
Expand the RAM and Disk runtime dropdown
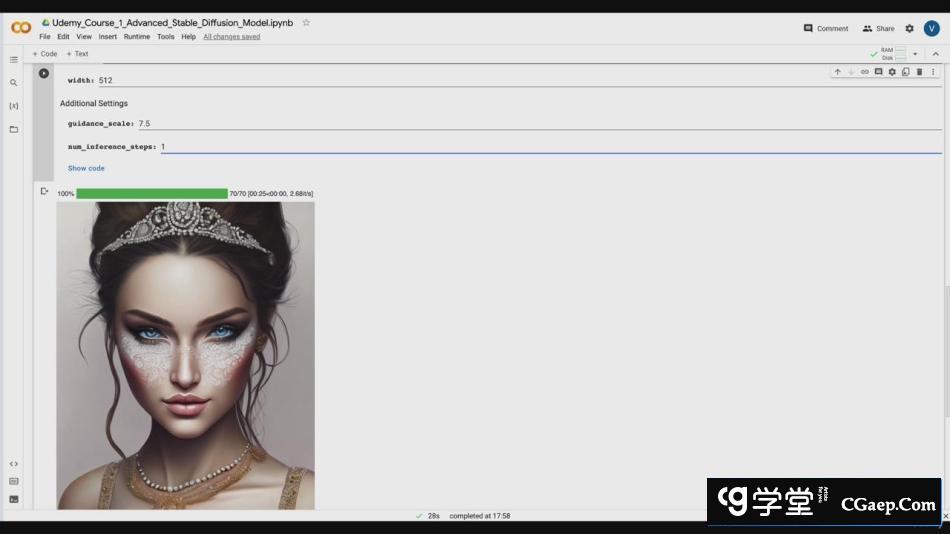click(914, 54)
